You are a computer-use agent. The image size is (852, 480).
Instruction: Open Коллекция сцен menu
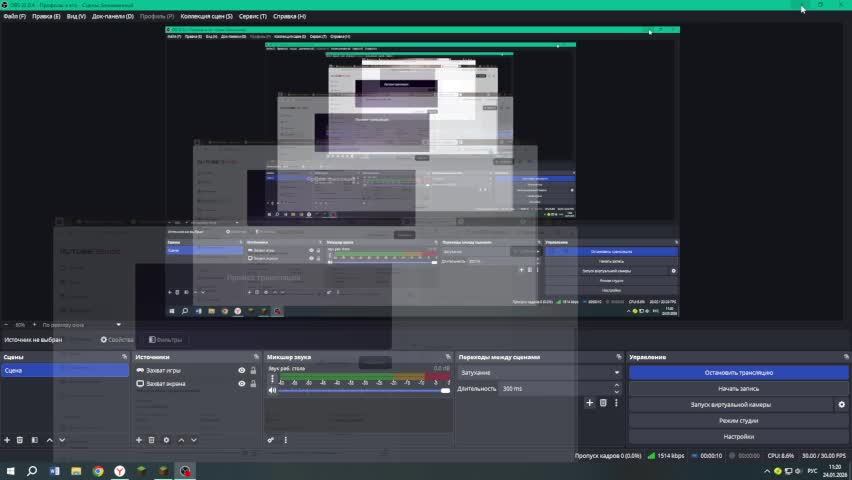point(206,16)
